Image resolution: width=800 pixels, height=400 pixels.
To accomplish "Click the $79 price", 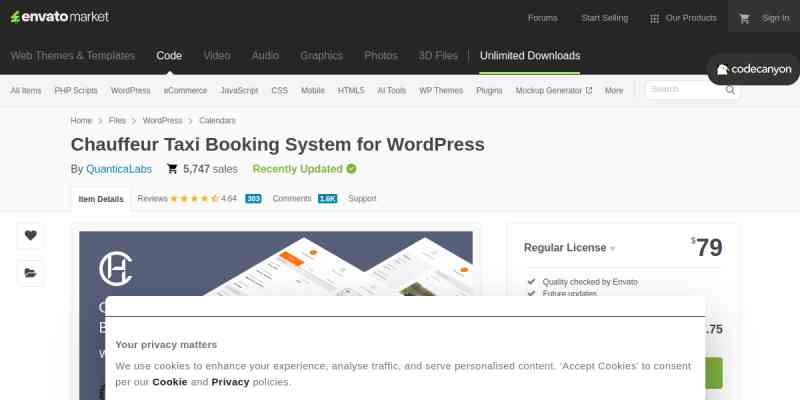I will (707, 248).
